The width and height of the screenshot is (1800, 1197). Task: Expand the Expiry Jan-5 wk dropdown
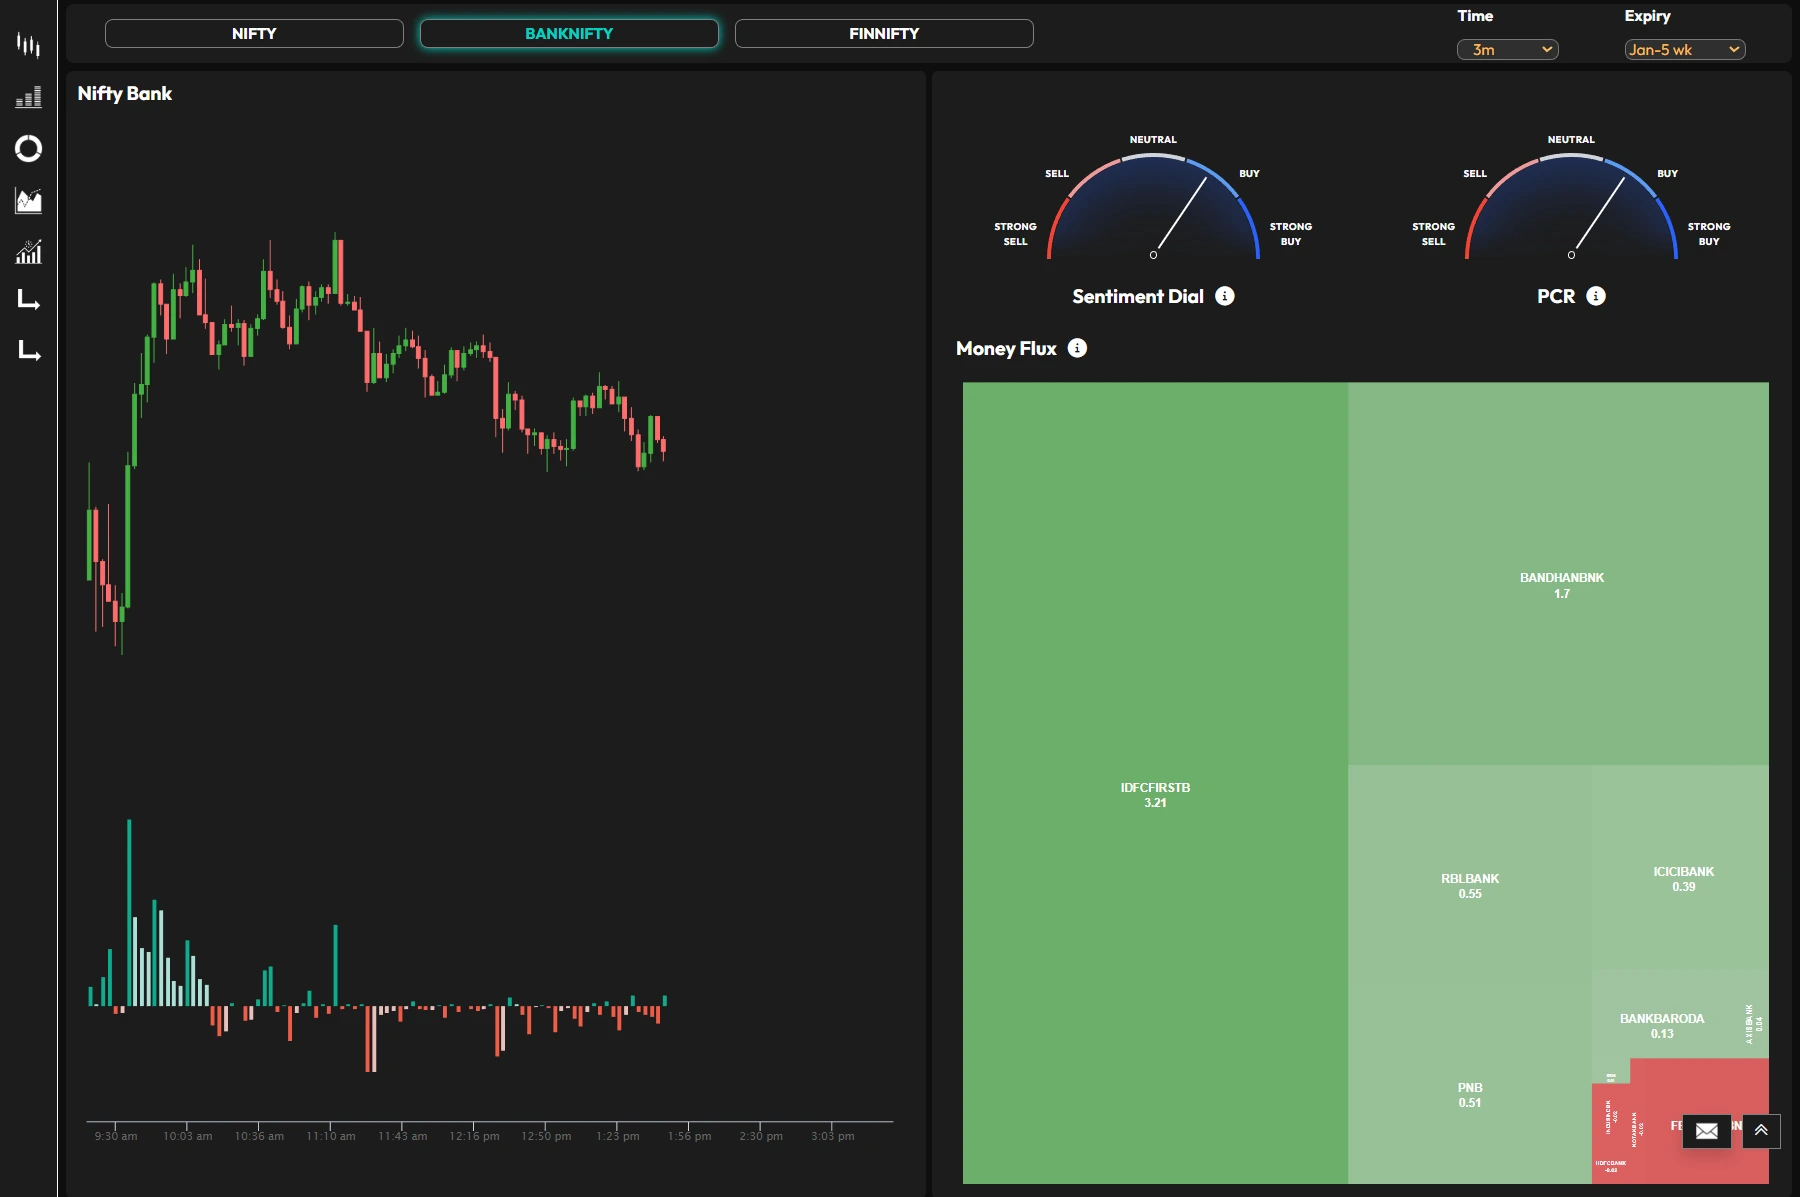pyautogui.click(x=1685, y=49)
